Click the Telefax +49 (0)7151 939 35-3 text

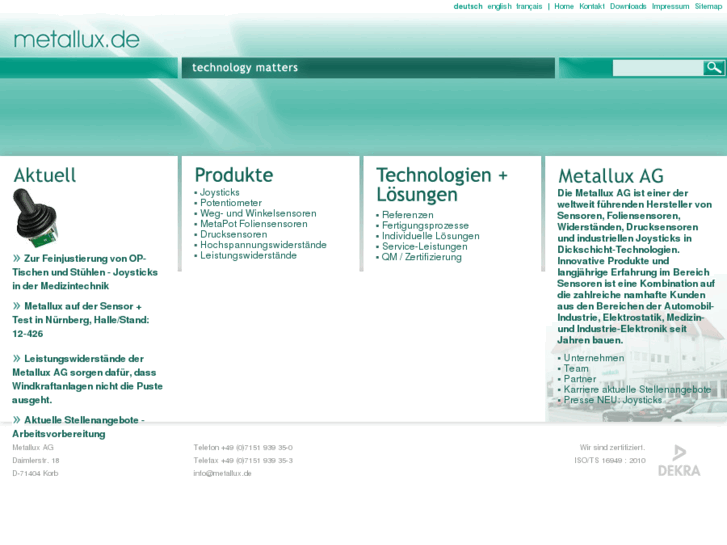(243, 460)
